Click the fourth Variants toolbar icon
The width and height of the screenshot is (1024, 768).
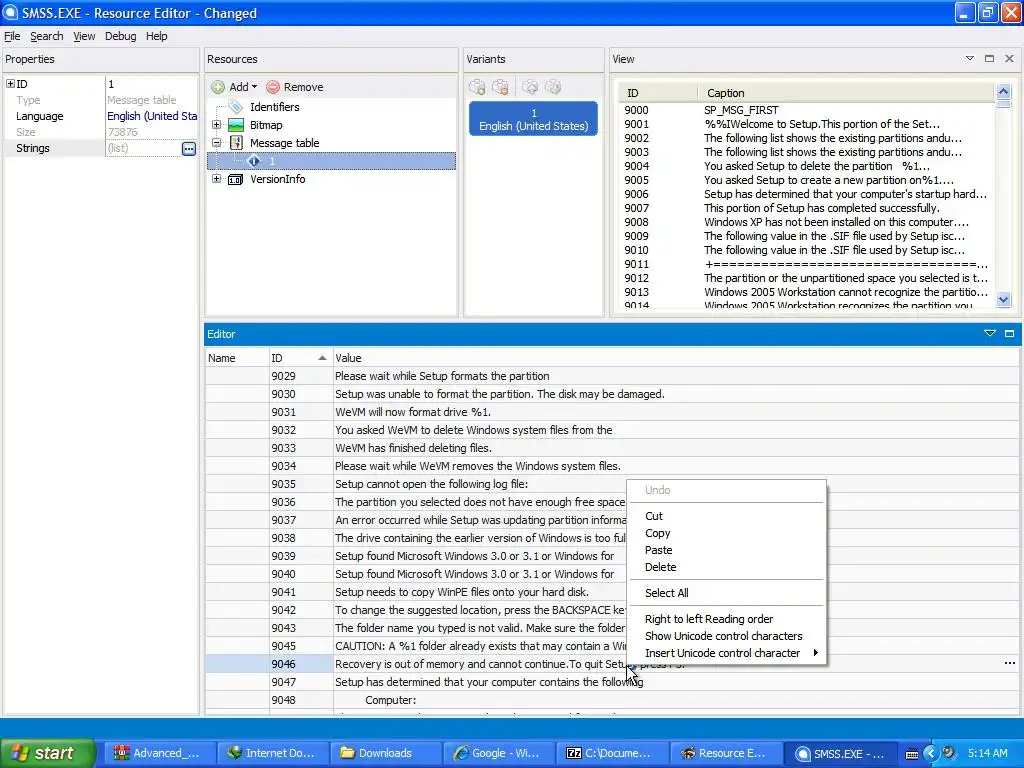[x=553, y=87]
